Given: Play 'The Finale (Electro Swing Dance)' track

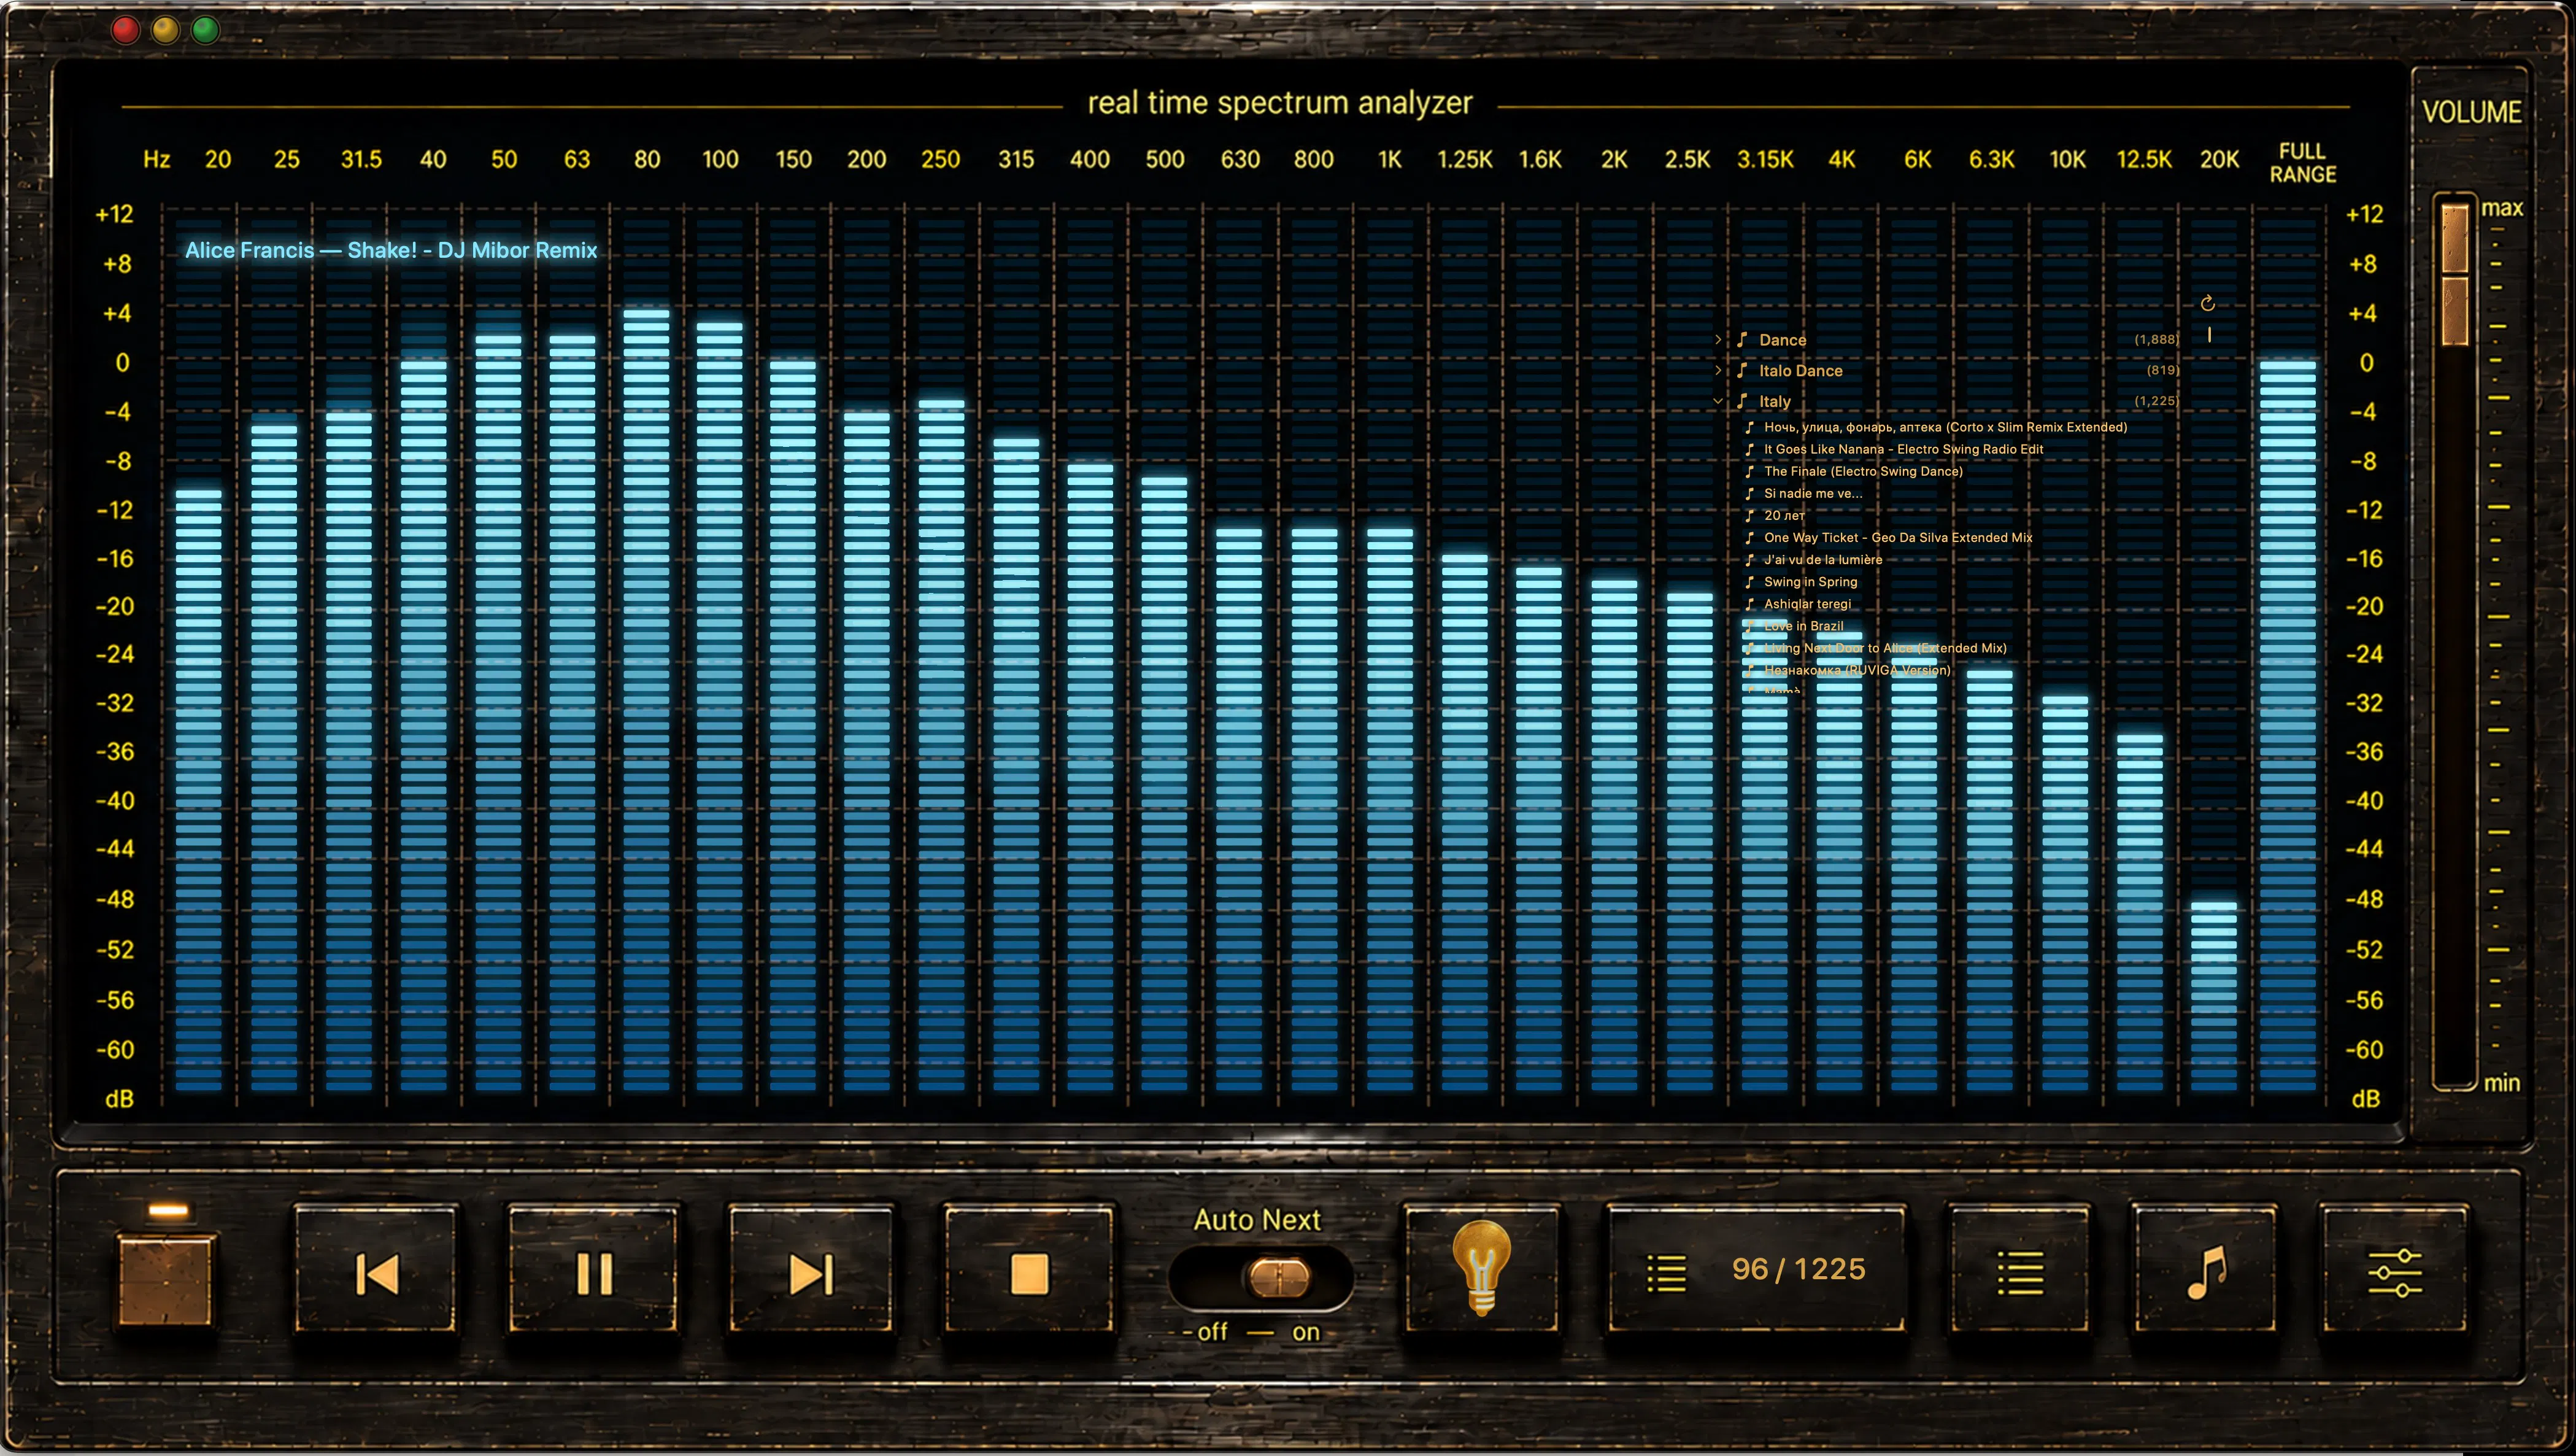Looking at the screenshot, I should 1863,471.
